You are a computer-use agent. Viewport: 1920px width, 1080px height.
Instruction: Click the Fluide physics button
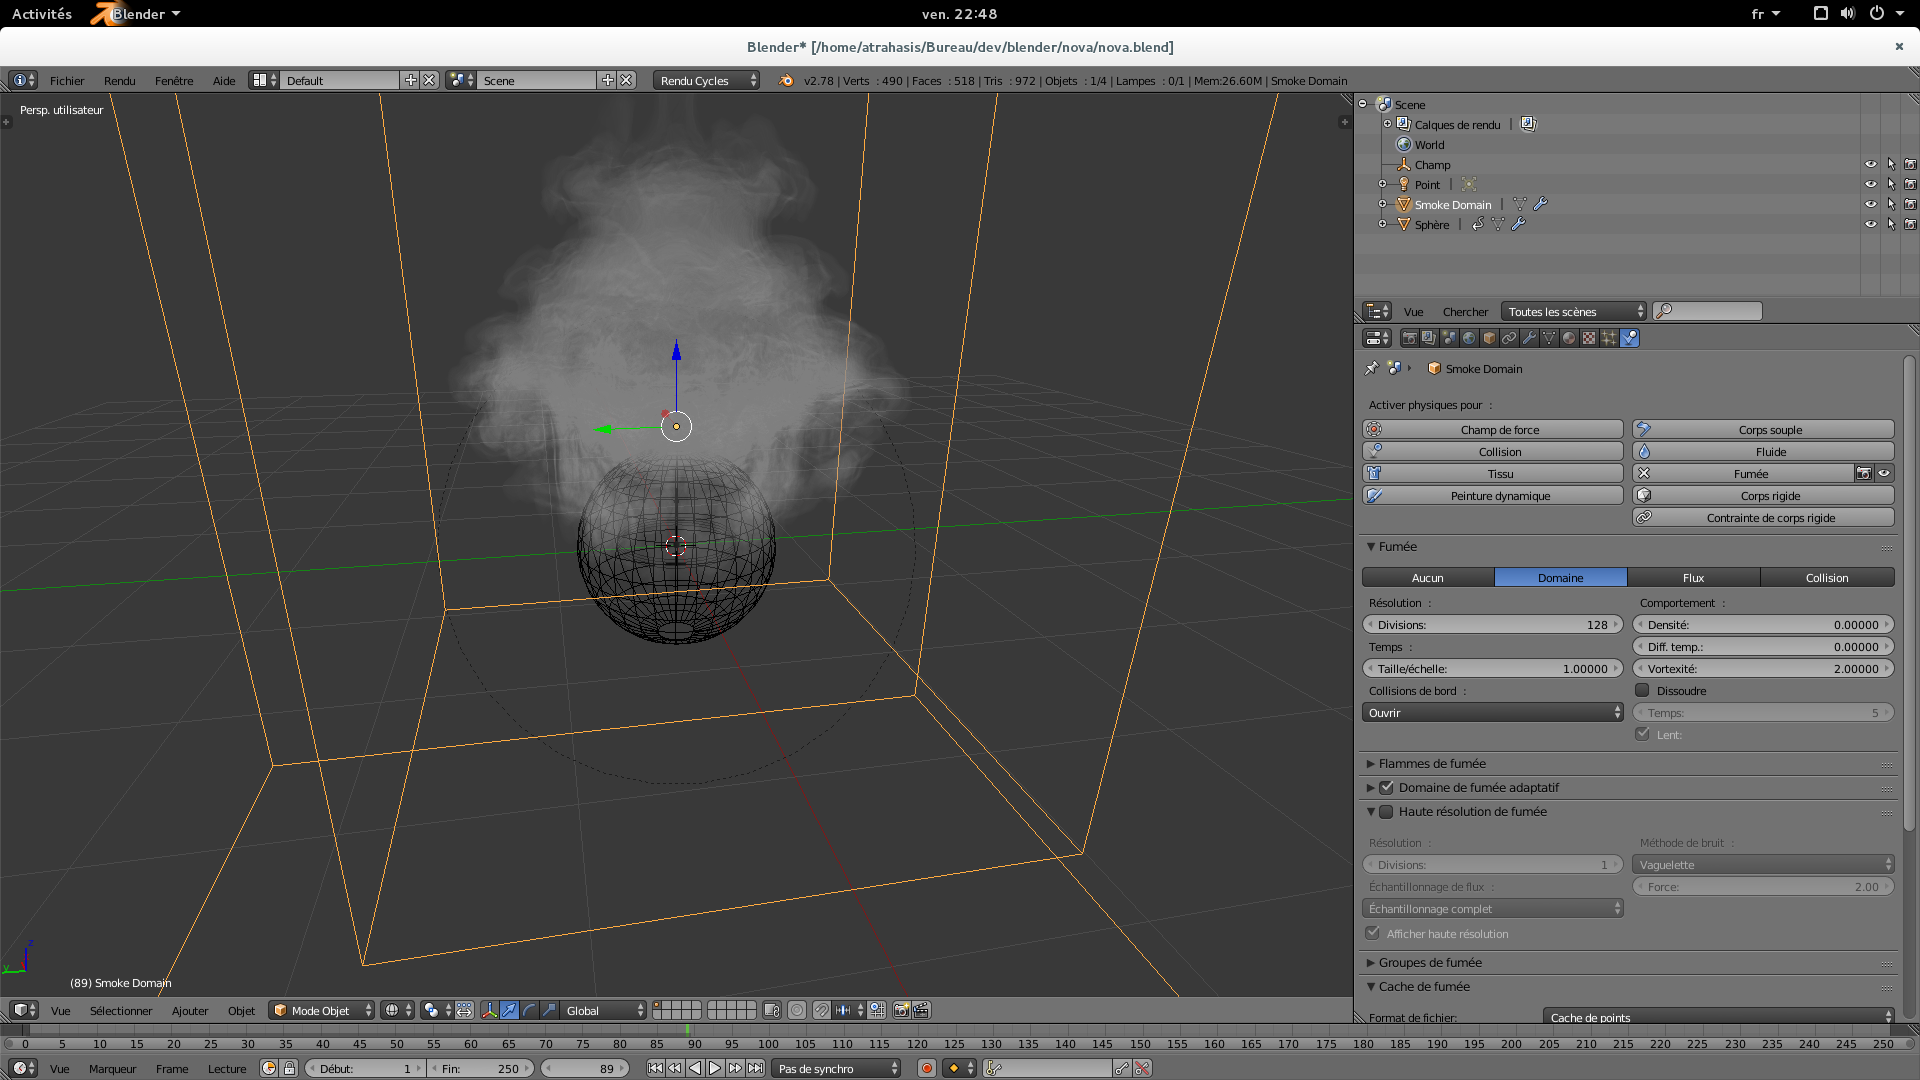(1763, 451)
